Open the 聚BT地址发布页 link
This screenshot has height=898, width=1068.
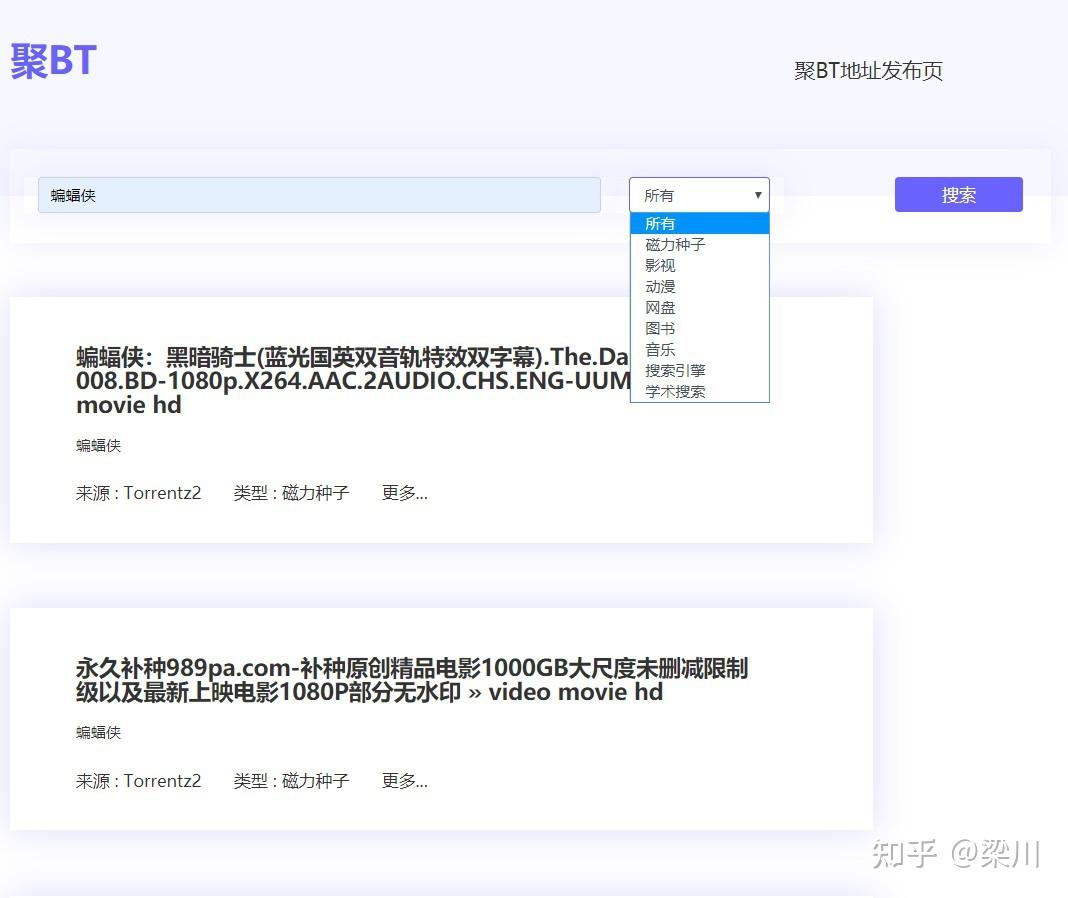867,71
